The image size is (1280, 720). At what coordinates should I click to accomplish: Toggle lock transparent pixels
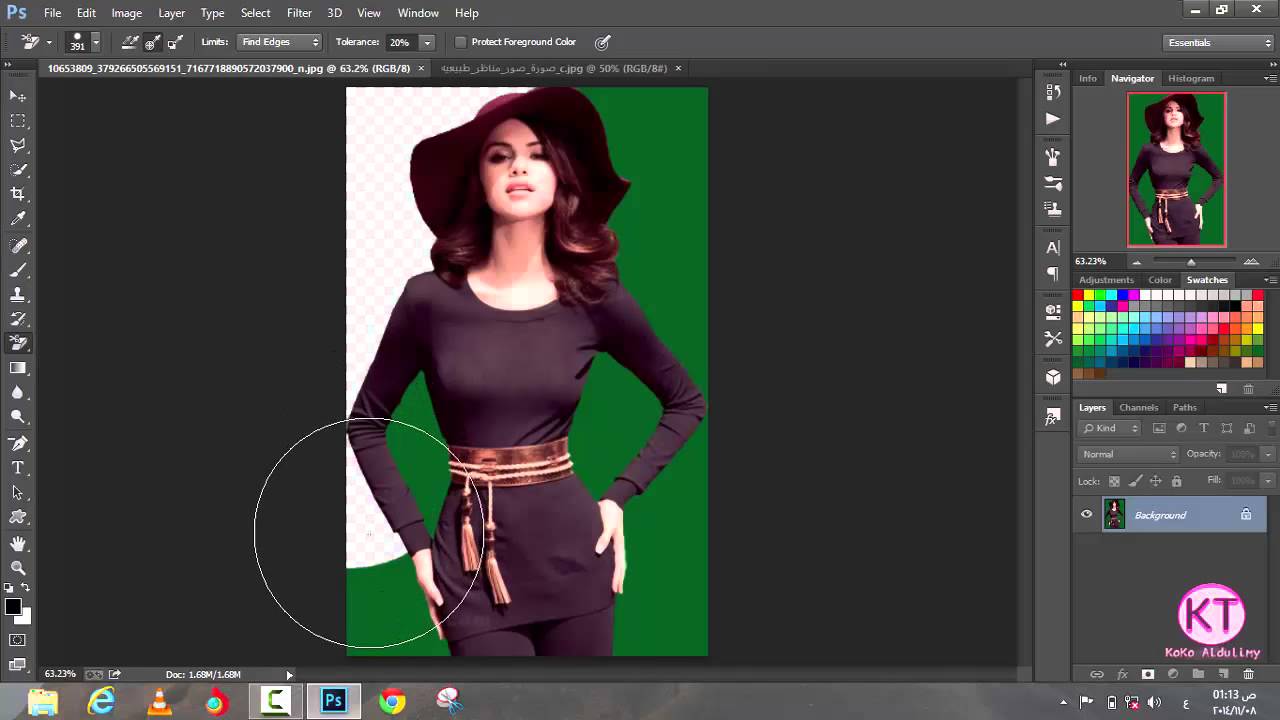[x=1114, y=481]
